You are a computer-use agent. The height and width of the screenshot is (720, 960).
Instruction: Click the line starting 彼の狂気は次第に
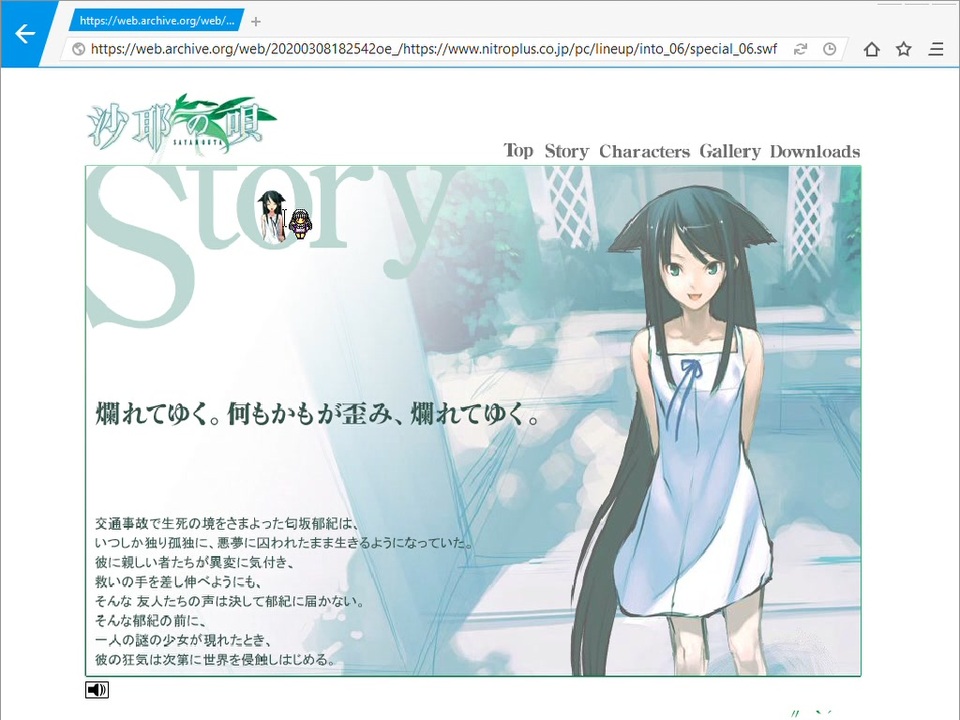pos(216,660)
